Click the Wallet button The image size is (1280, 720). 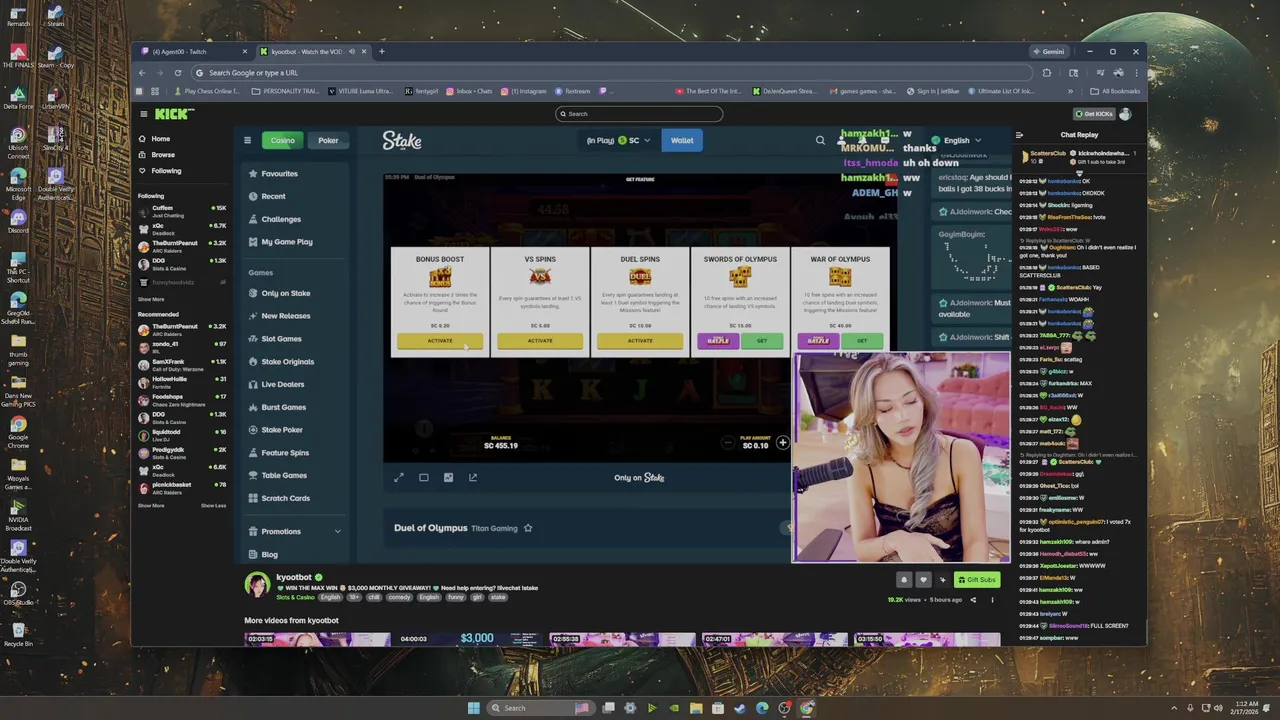point(682,140)
